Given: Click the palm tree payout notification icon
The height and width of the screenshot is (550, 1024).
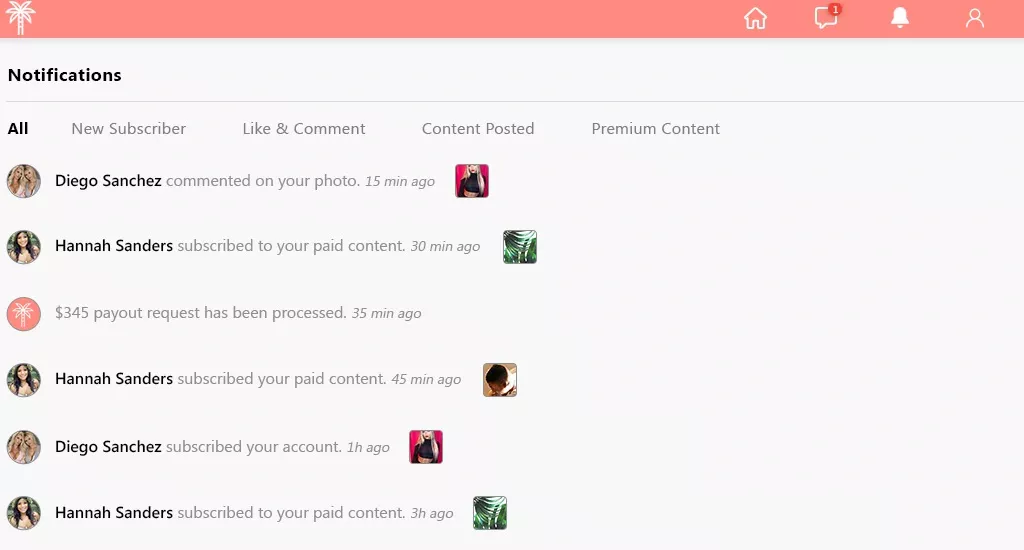Looking at the screenshot, I should pos(24,314).
